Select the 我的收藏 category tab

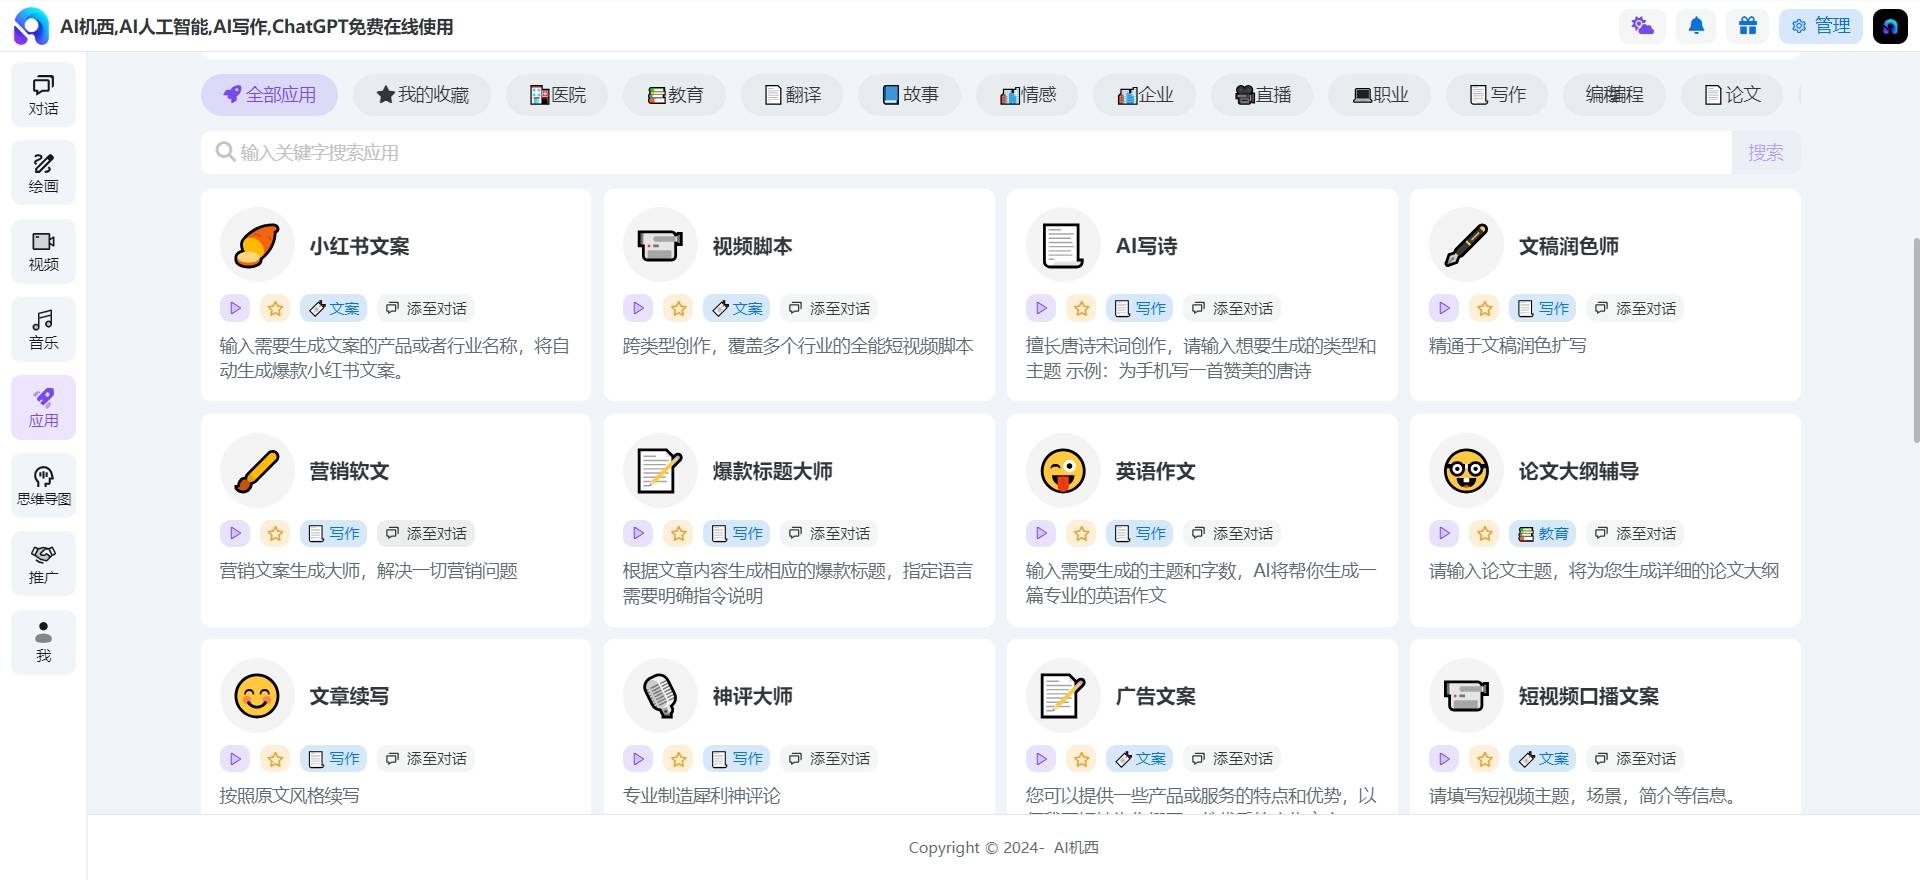[x=422, y=95]
